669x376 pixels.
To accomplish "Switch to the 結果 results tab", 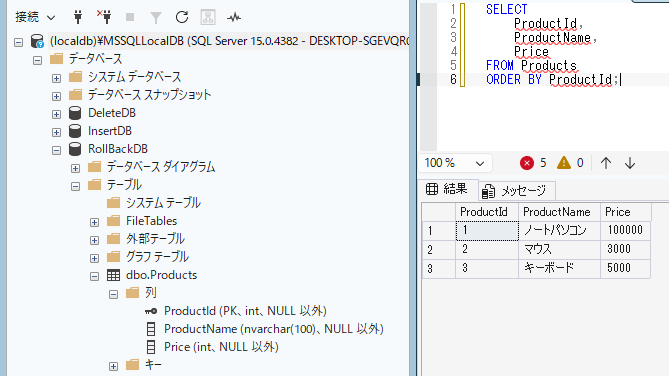I will click(x=447, y=189).
